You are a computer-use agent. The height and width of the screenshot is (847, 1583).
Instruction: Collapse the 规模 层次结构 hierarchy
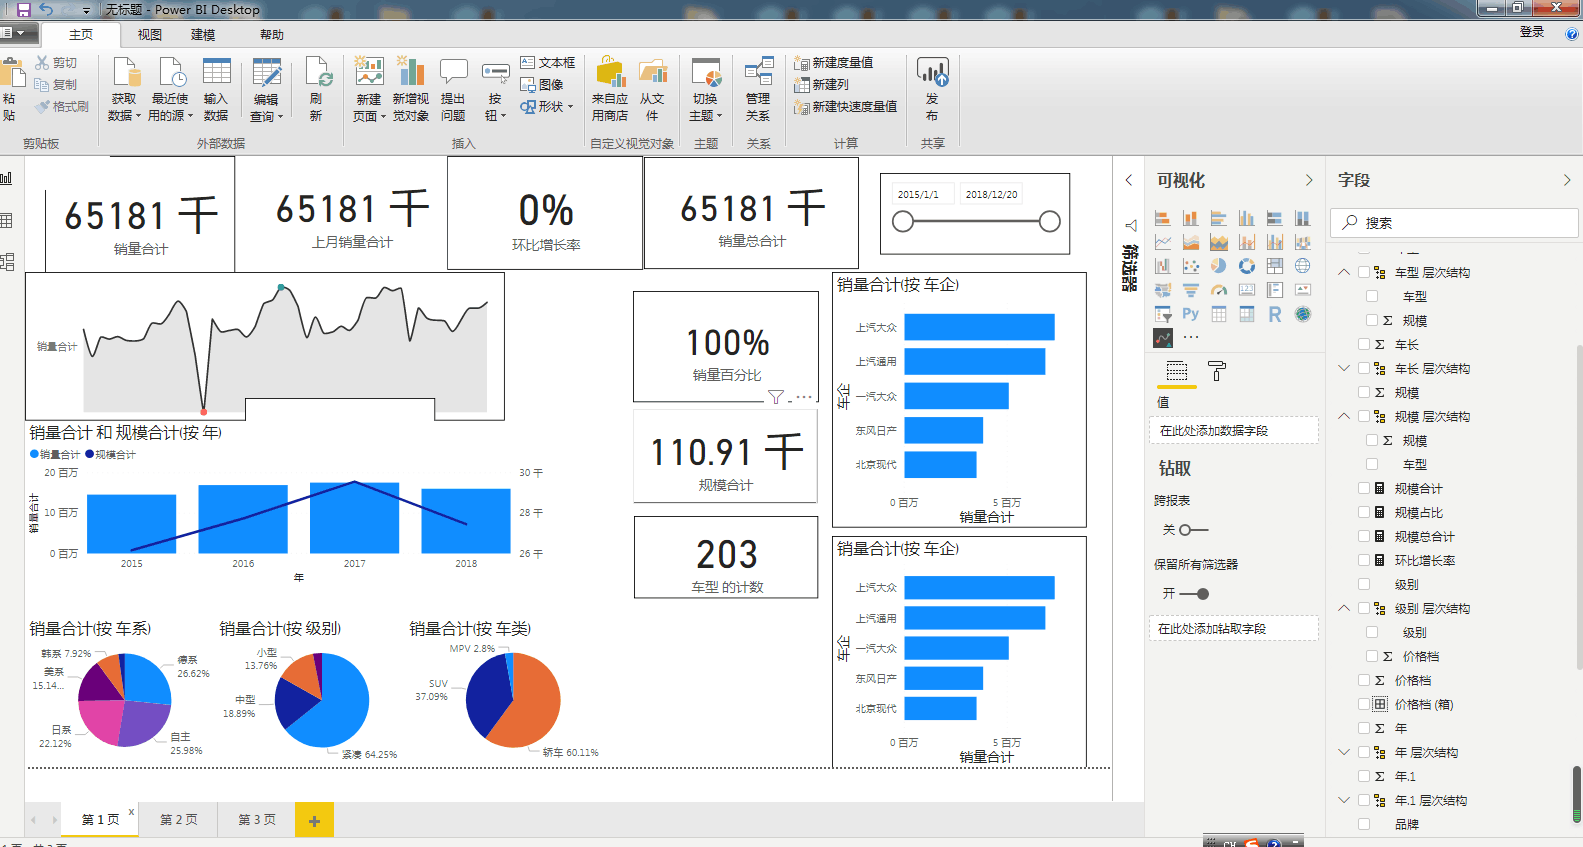point(1344,416)
